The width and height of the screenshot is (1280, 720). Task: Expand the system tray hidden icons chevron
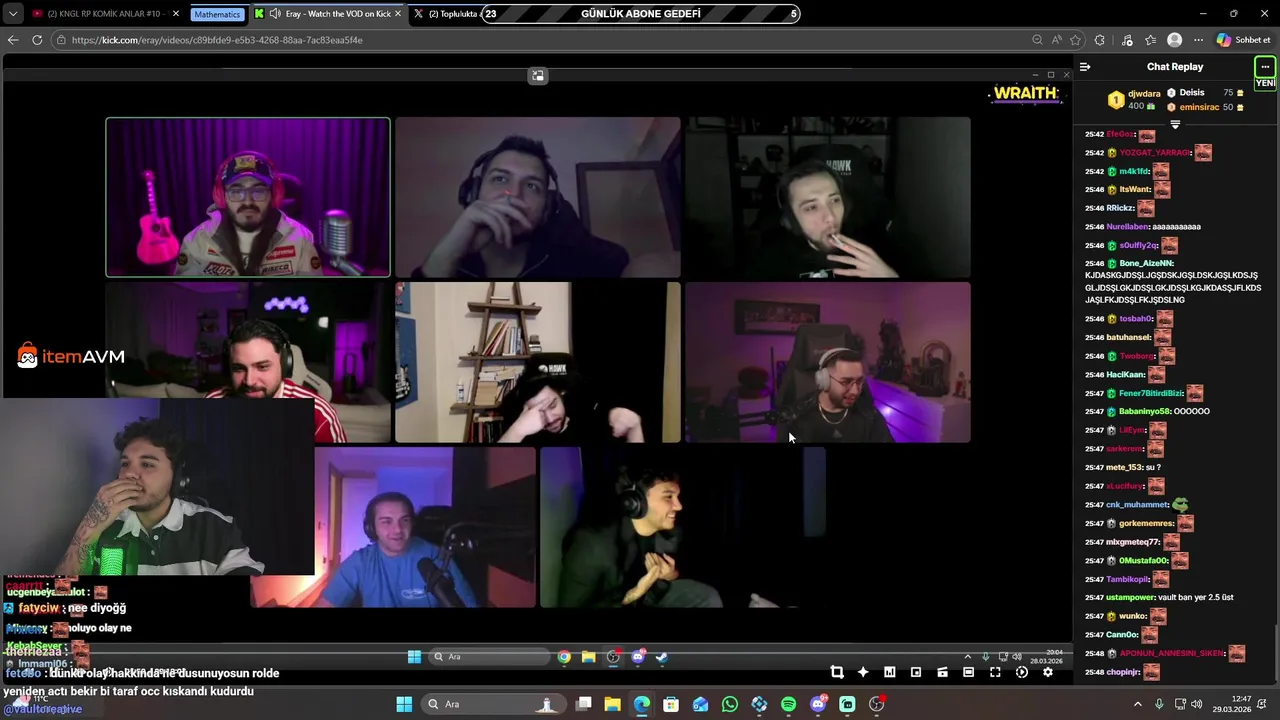pyautogui.click(x=1137, y=704)
